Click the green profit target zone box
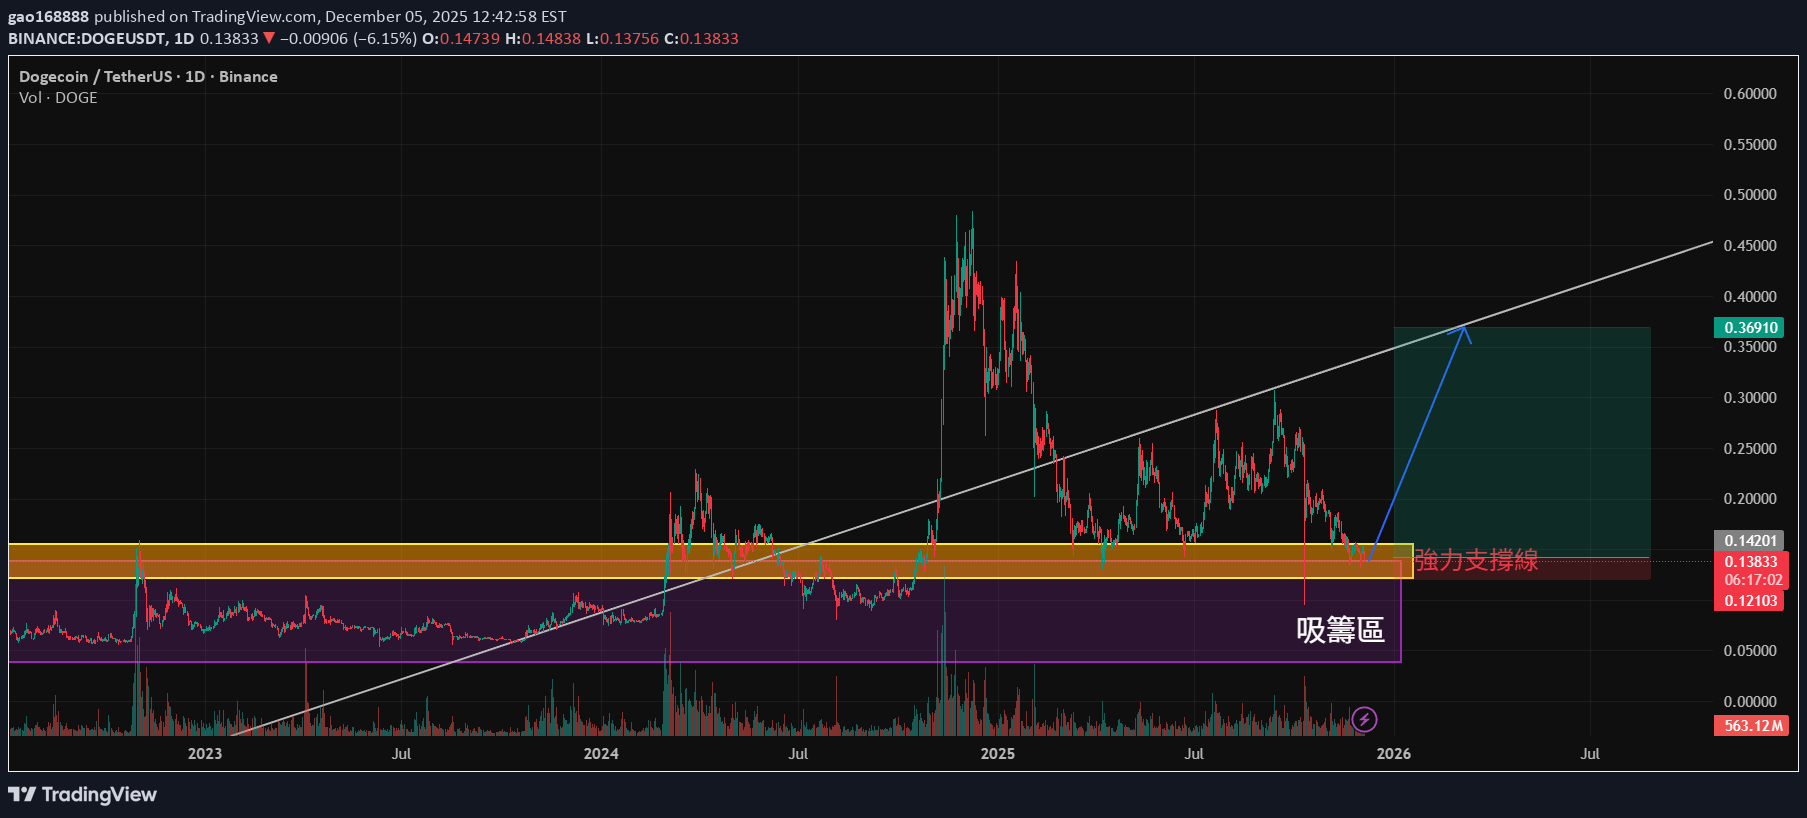 (1521, 440)
